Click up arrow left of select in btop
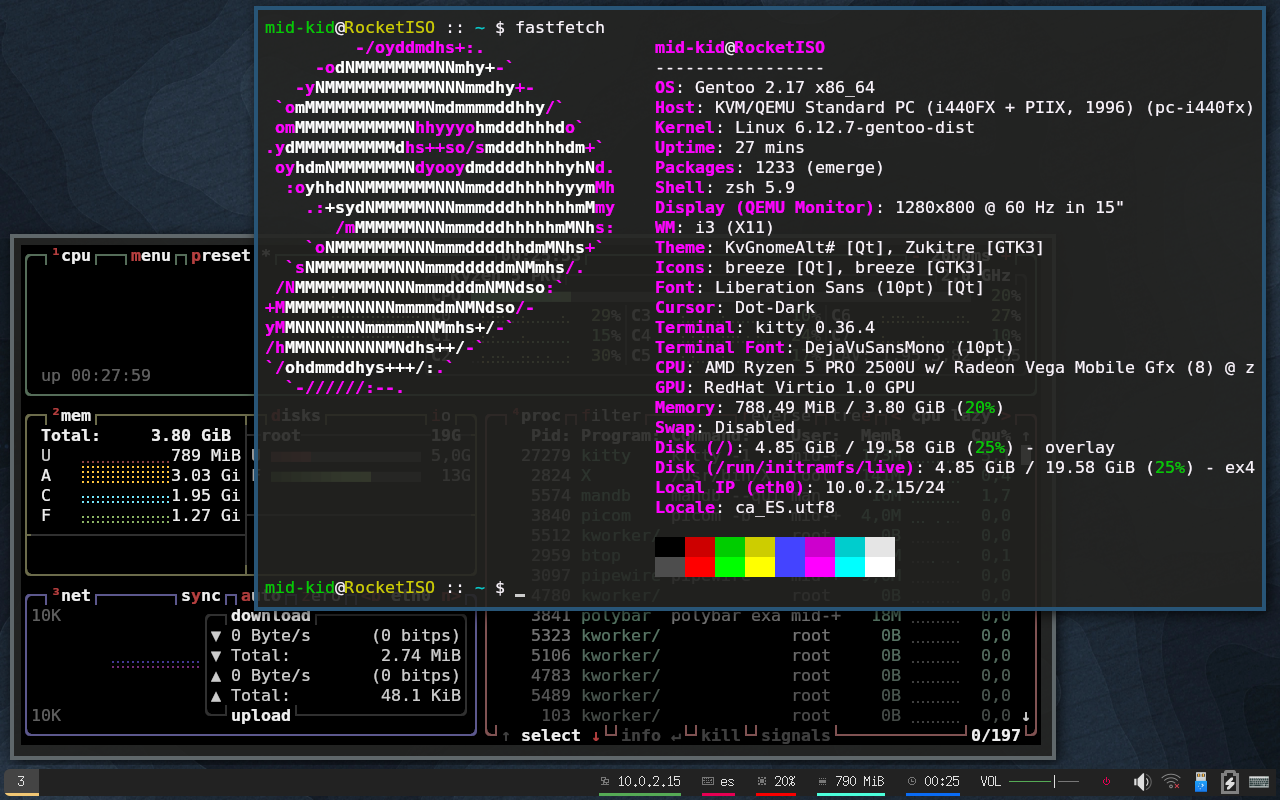Screen dimensions: 1280x800 [x=506, y=735]
